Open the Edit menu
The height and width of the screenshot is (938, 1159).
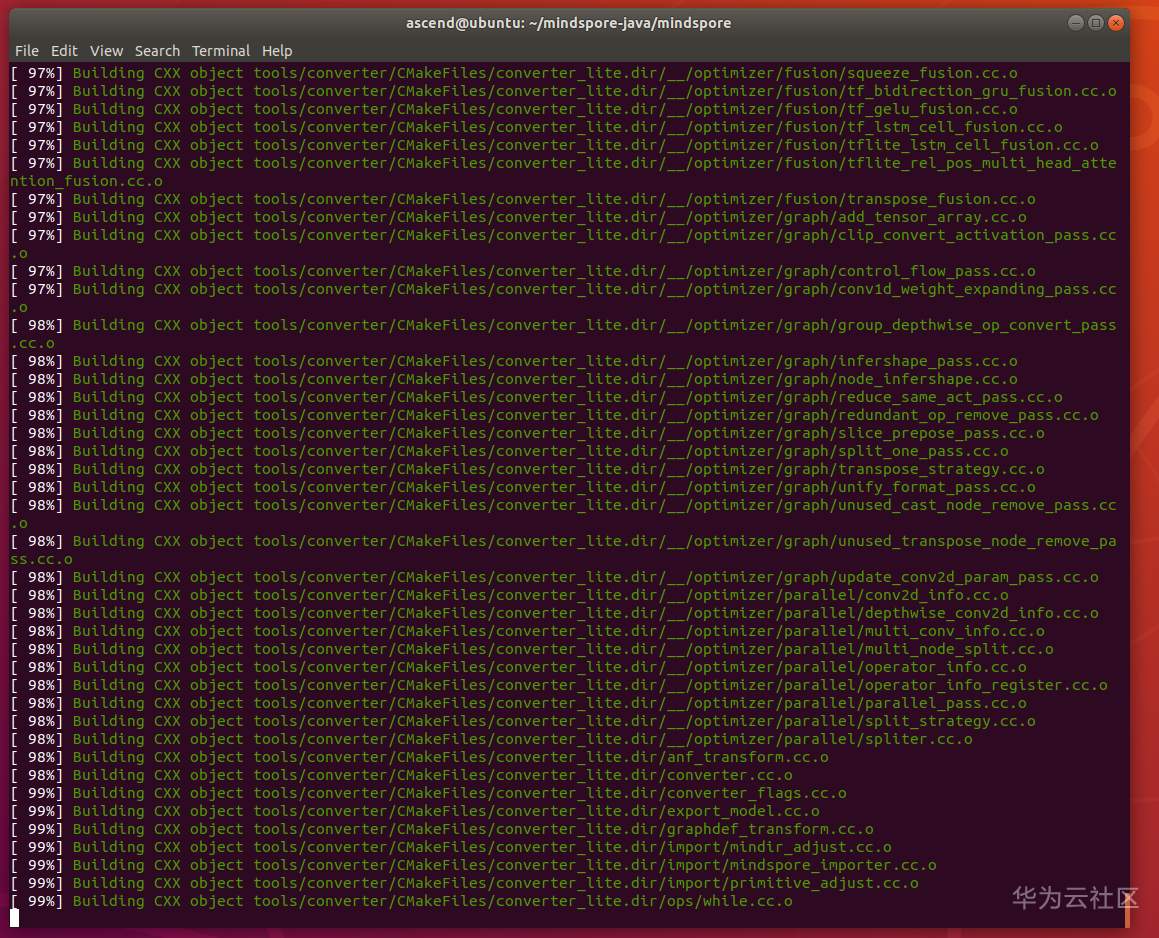[64, 51]
